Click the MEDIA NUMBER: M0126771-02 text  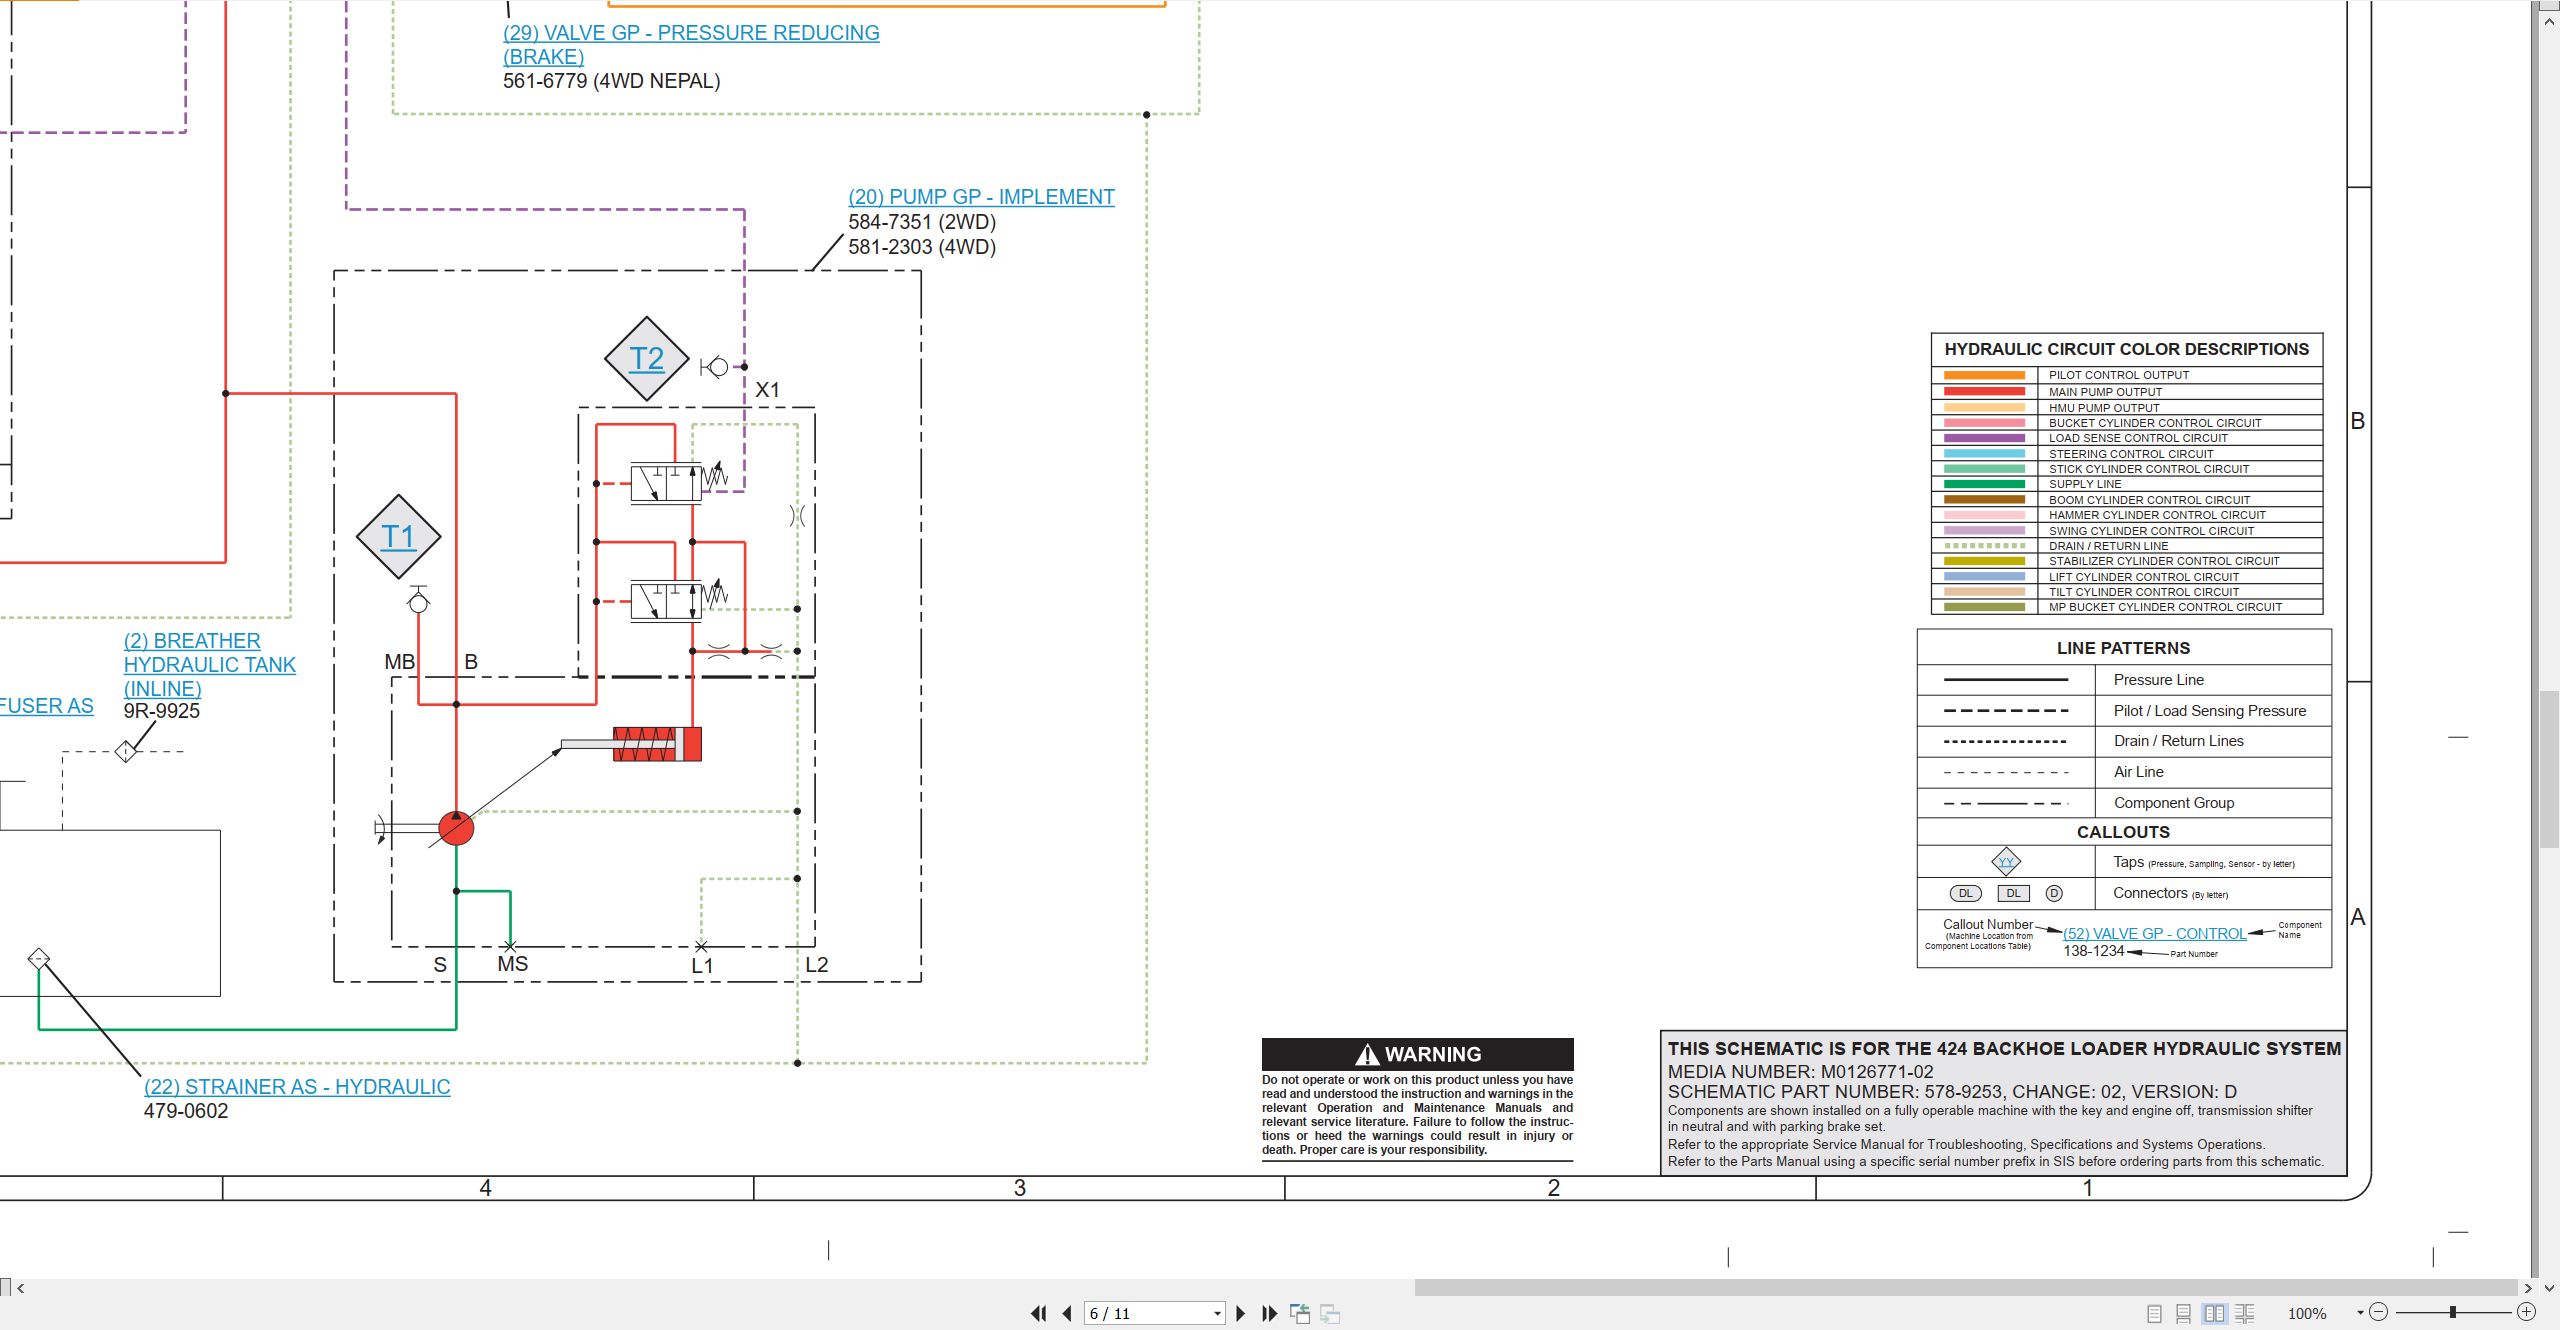pos(1800,1071)
